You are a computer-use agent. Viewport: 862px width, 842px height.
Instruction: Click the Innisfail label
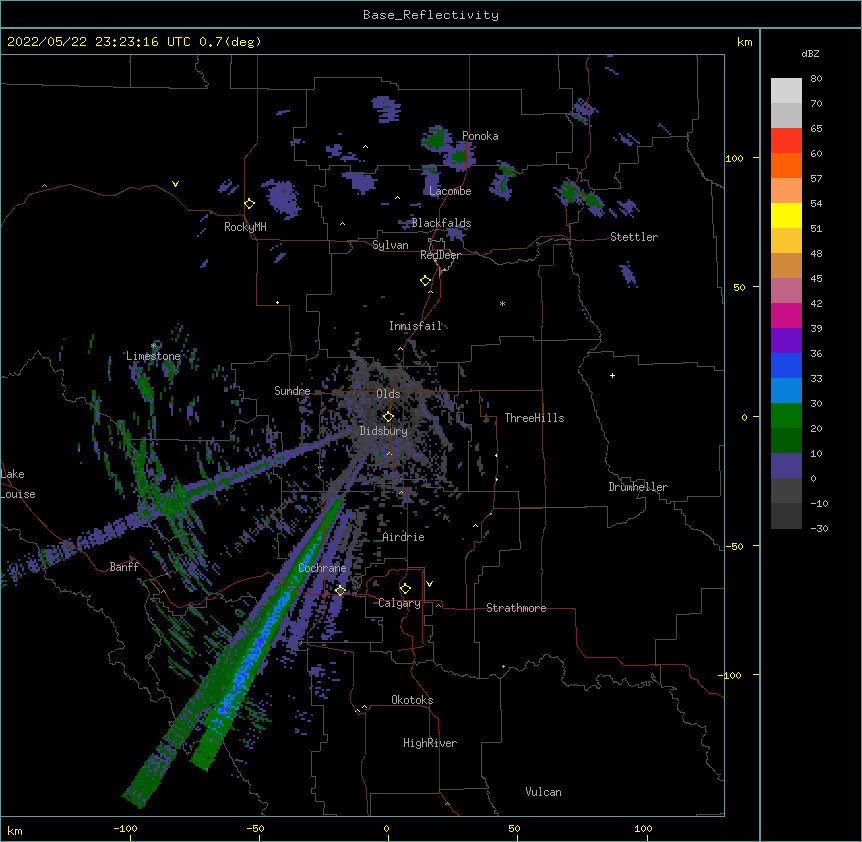tap(416, 326)
